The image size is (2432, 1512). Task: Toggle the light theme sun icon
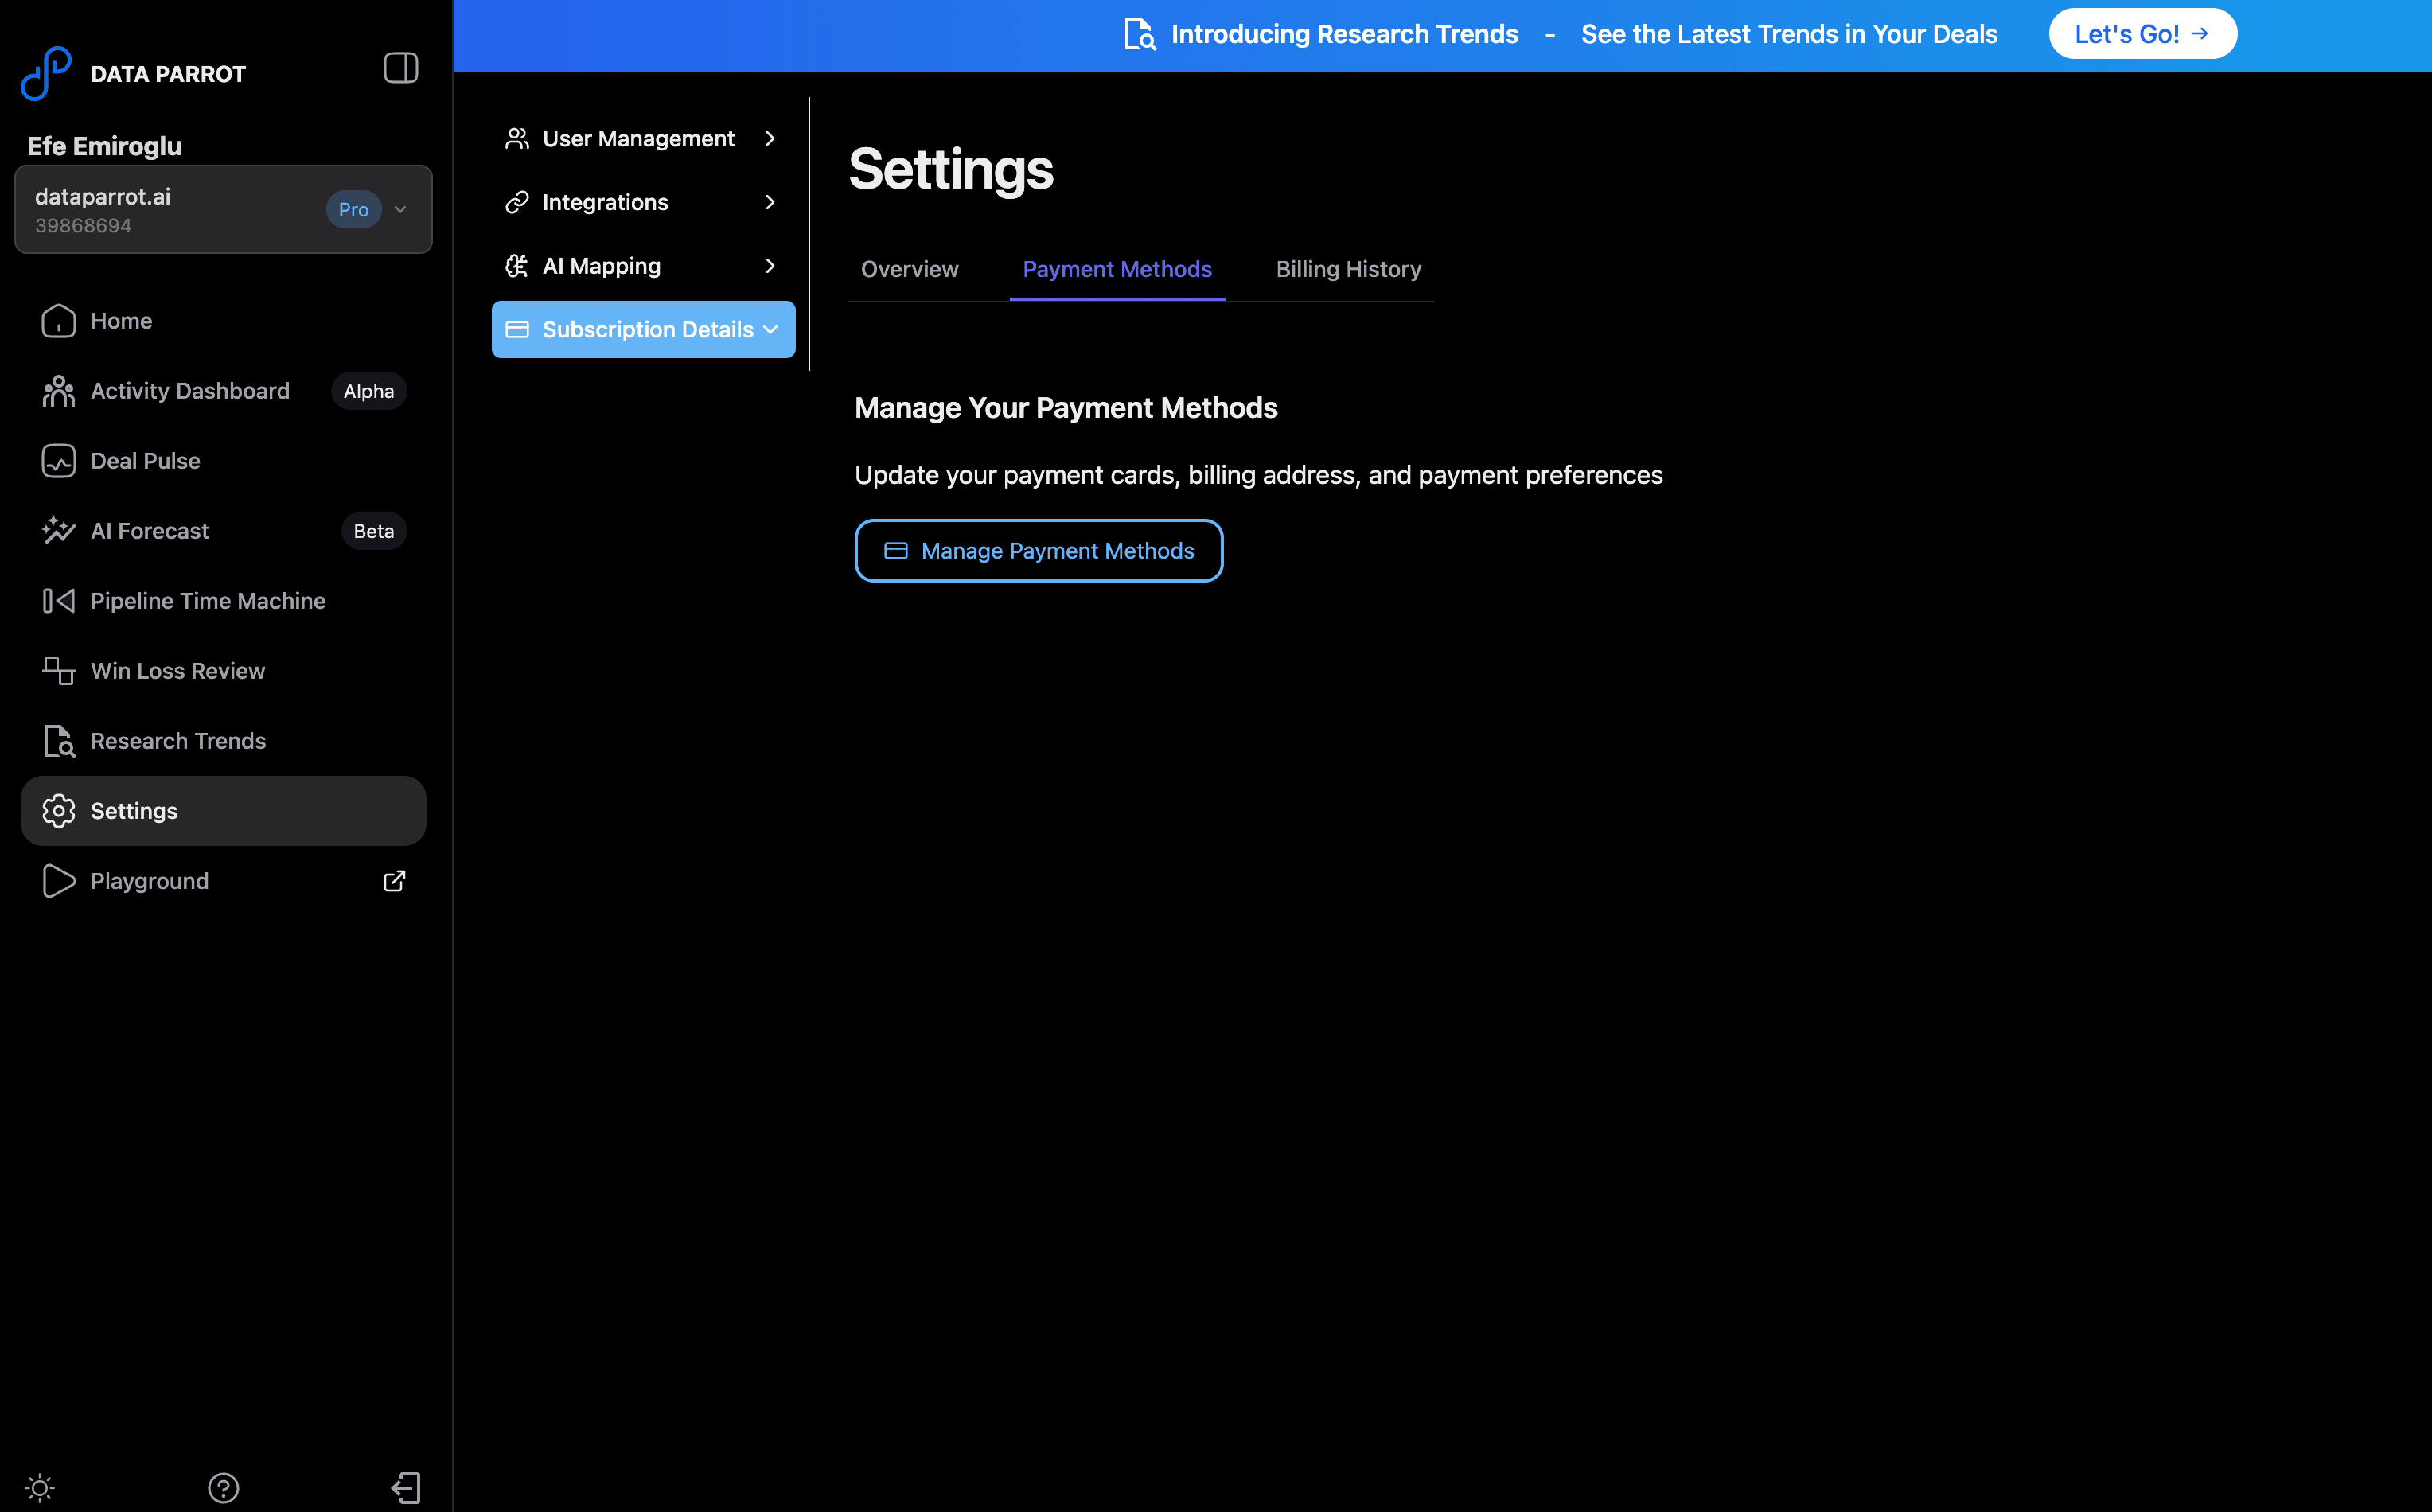(x=39, y=1488)
